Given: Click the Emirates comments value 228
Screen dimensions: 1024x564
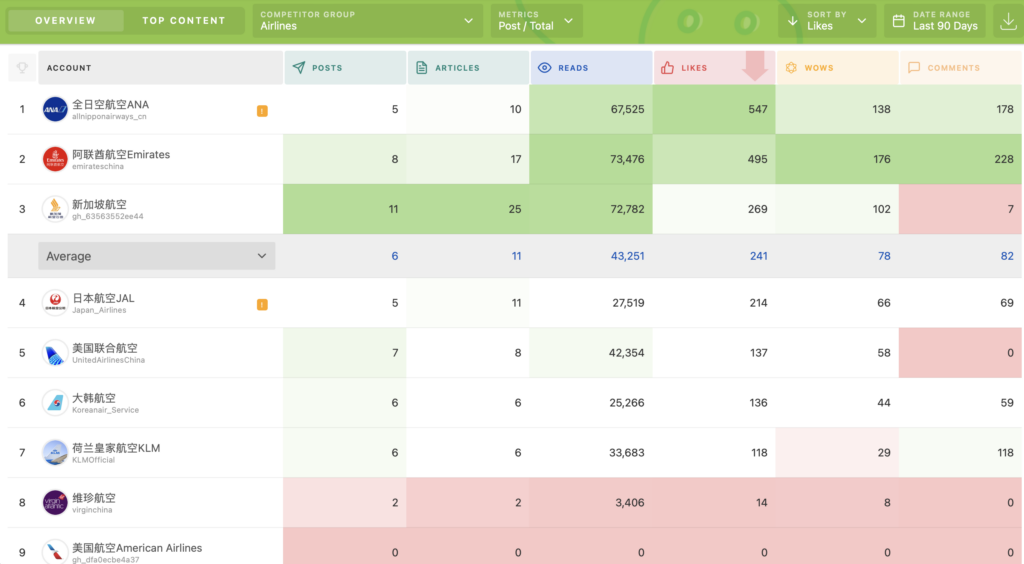Looking at the screenshot, I should [x=1004, y=159].
